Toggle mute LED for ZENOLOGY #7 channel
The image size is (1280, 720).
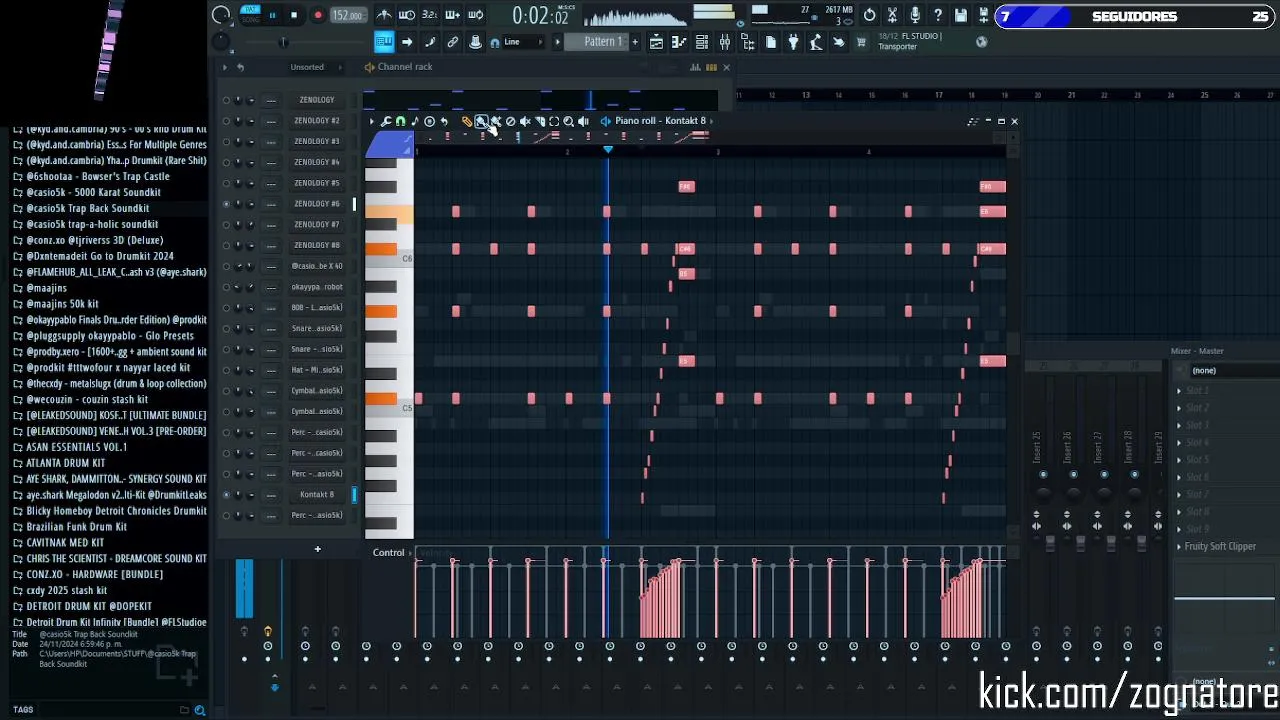(226, 224)
